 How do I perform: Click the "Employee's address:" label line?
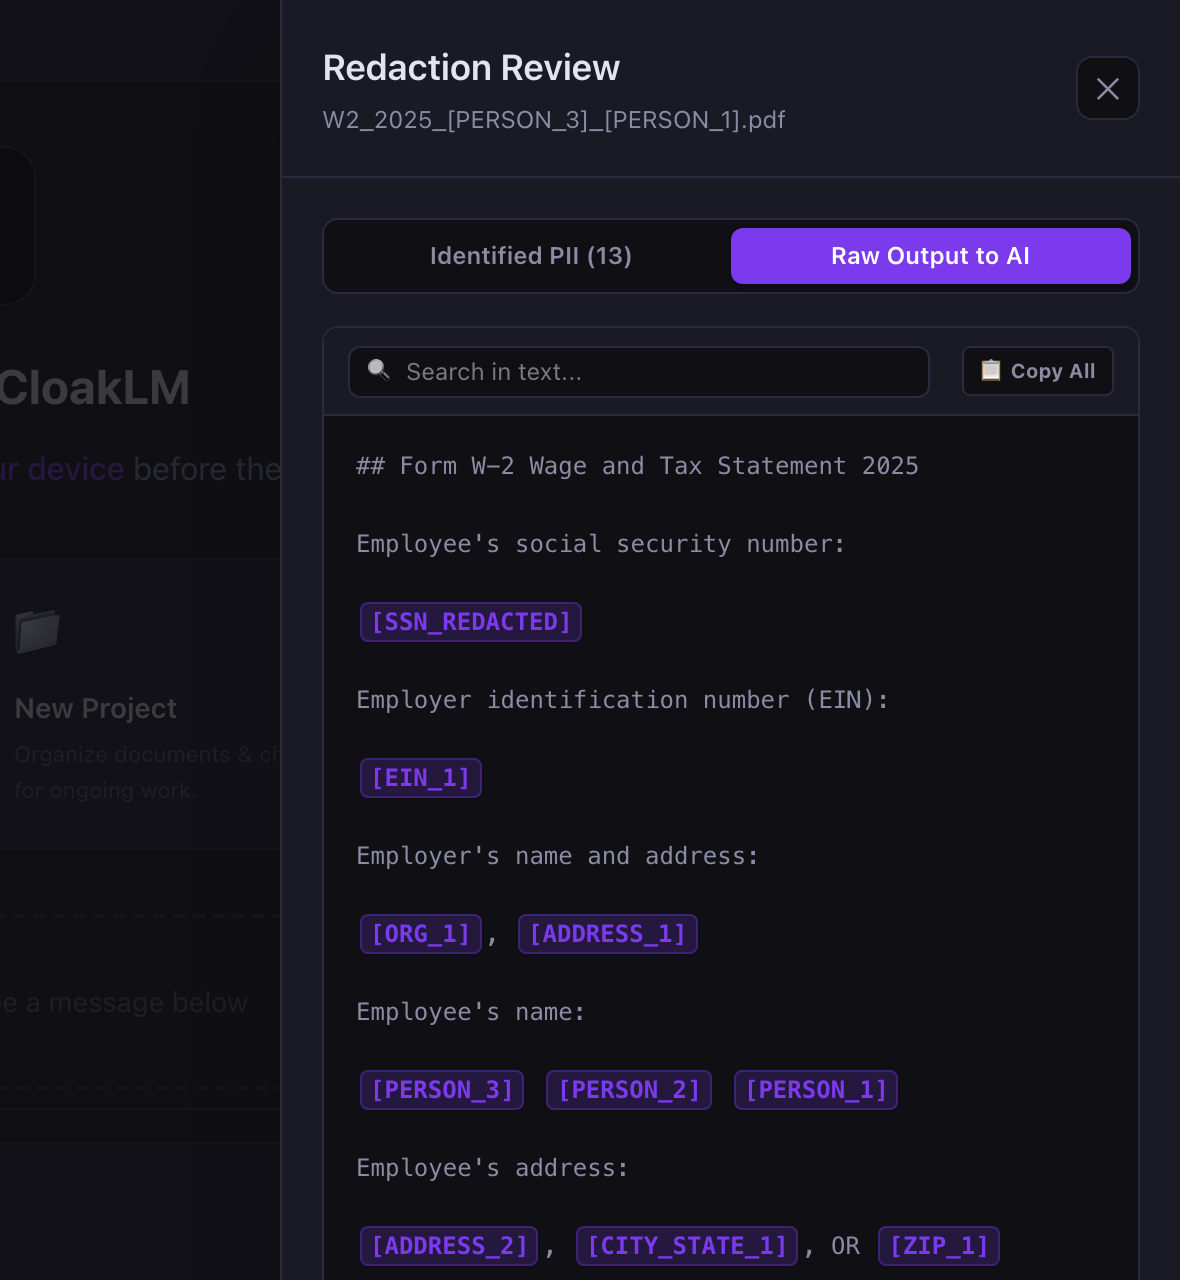tap(493, 1168)
